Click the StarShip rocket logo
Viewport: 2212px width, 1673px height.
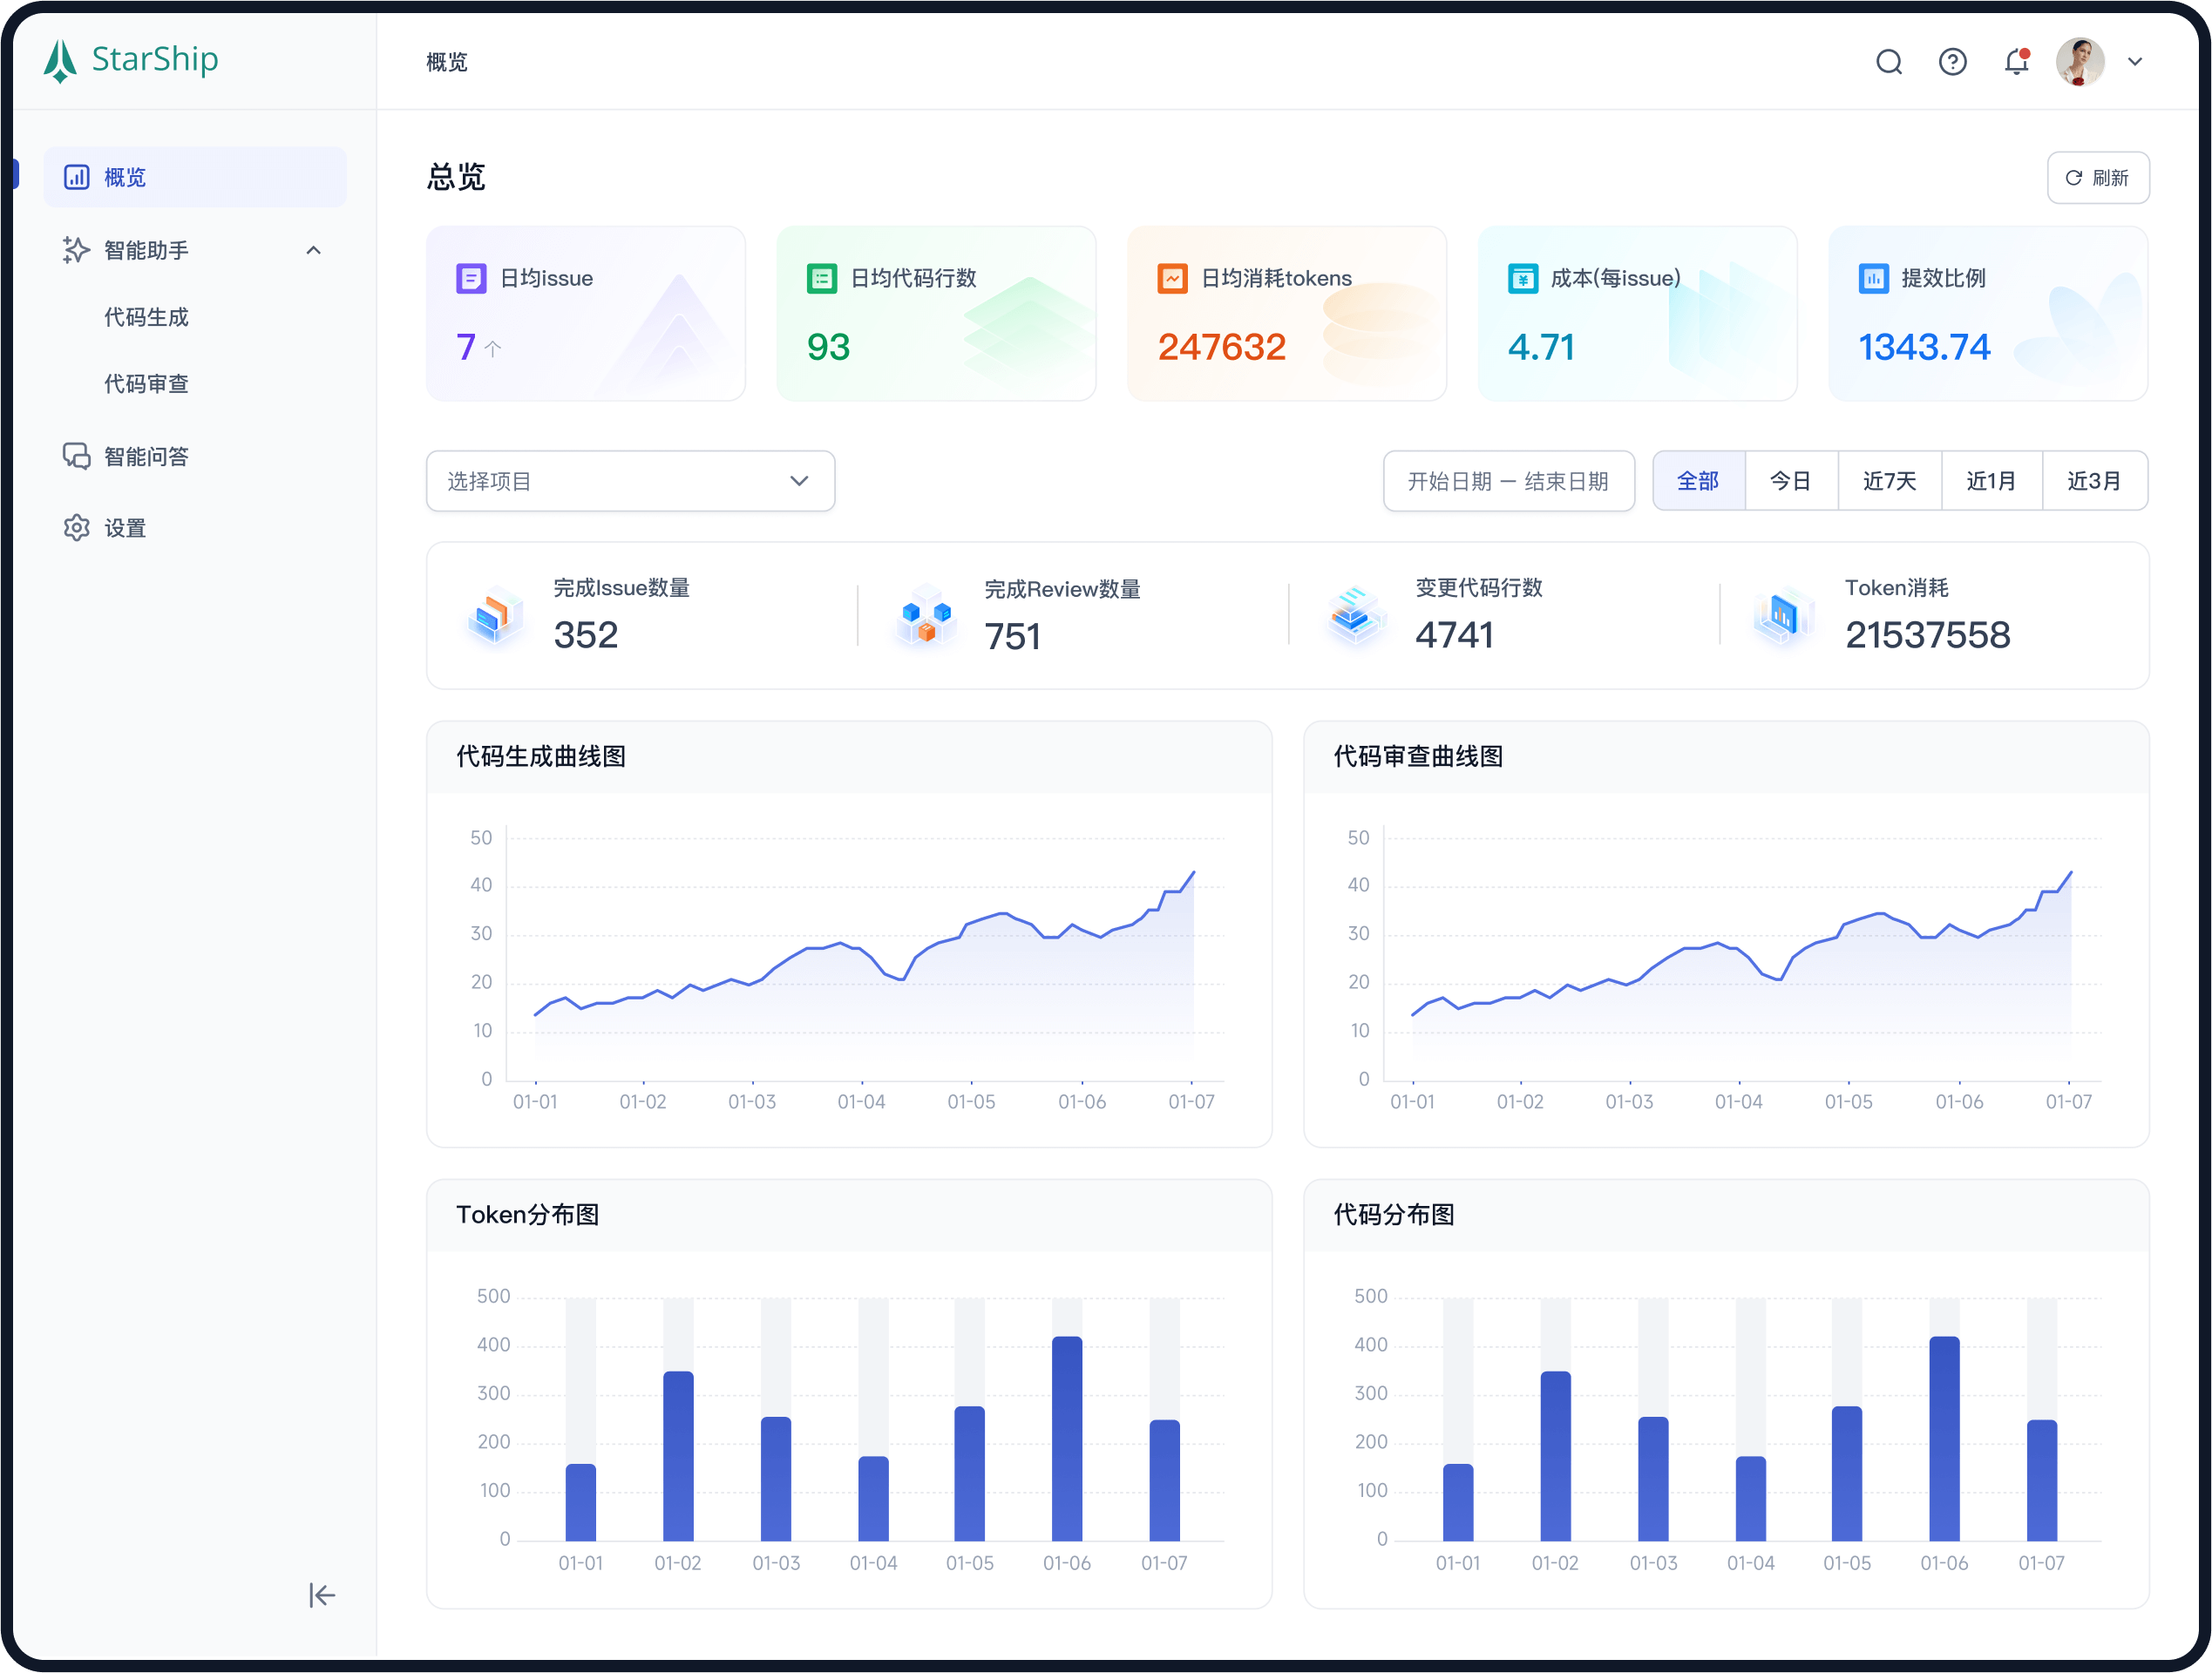click(61, 61)
